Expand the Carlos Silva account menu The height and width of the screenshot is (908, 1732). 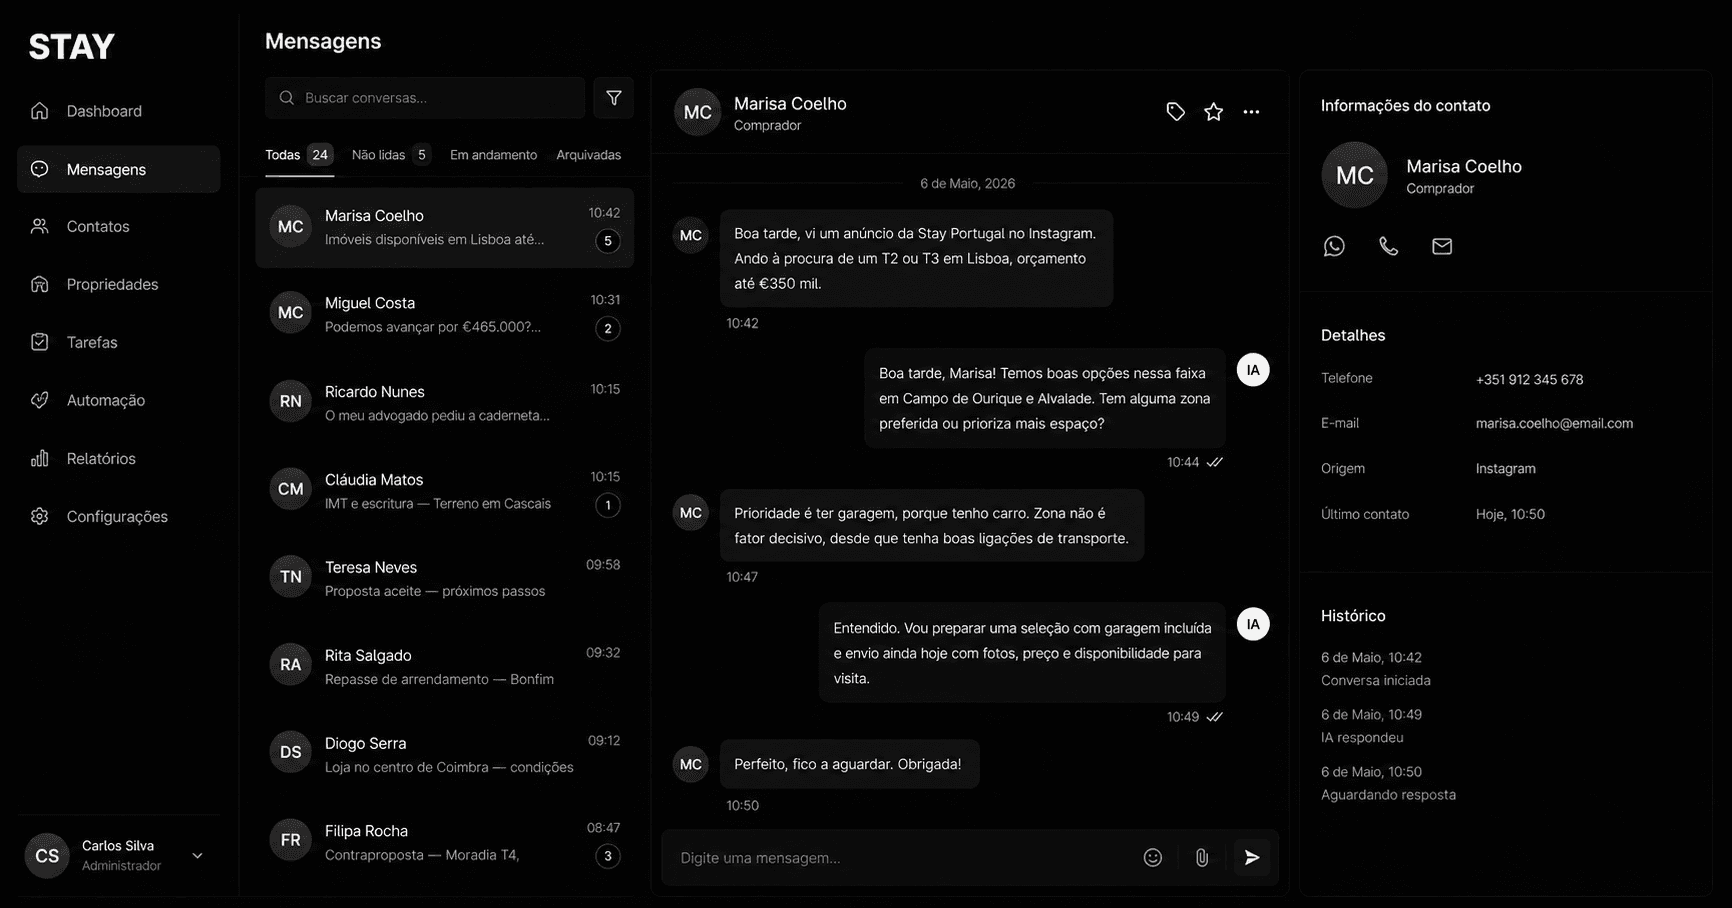click(197, 856)
